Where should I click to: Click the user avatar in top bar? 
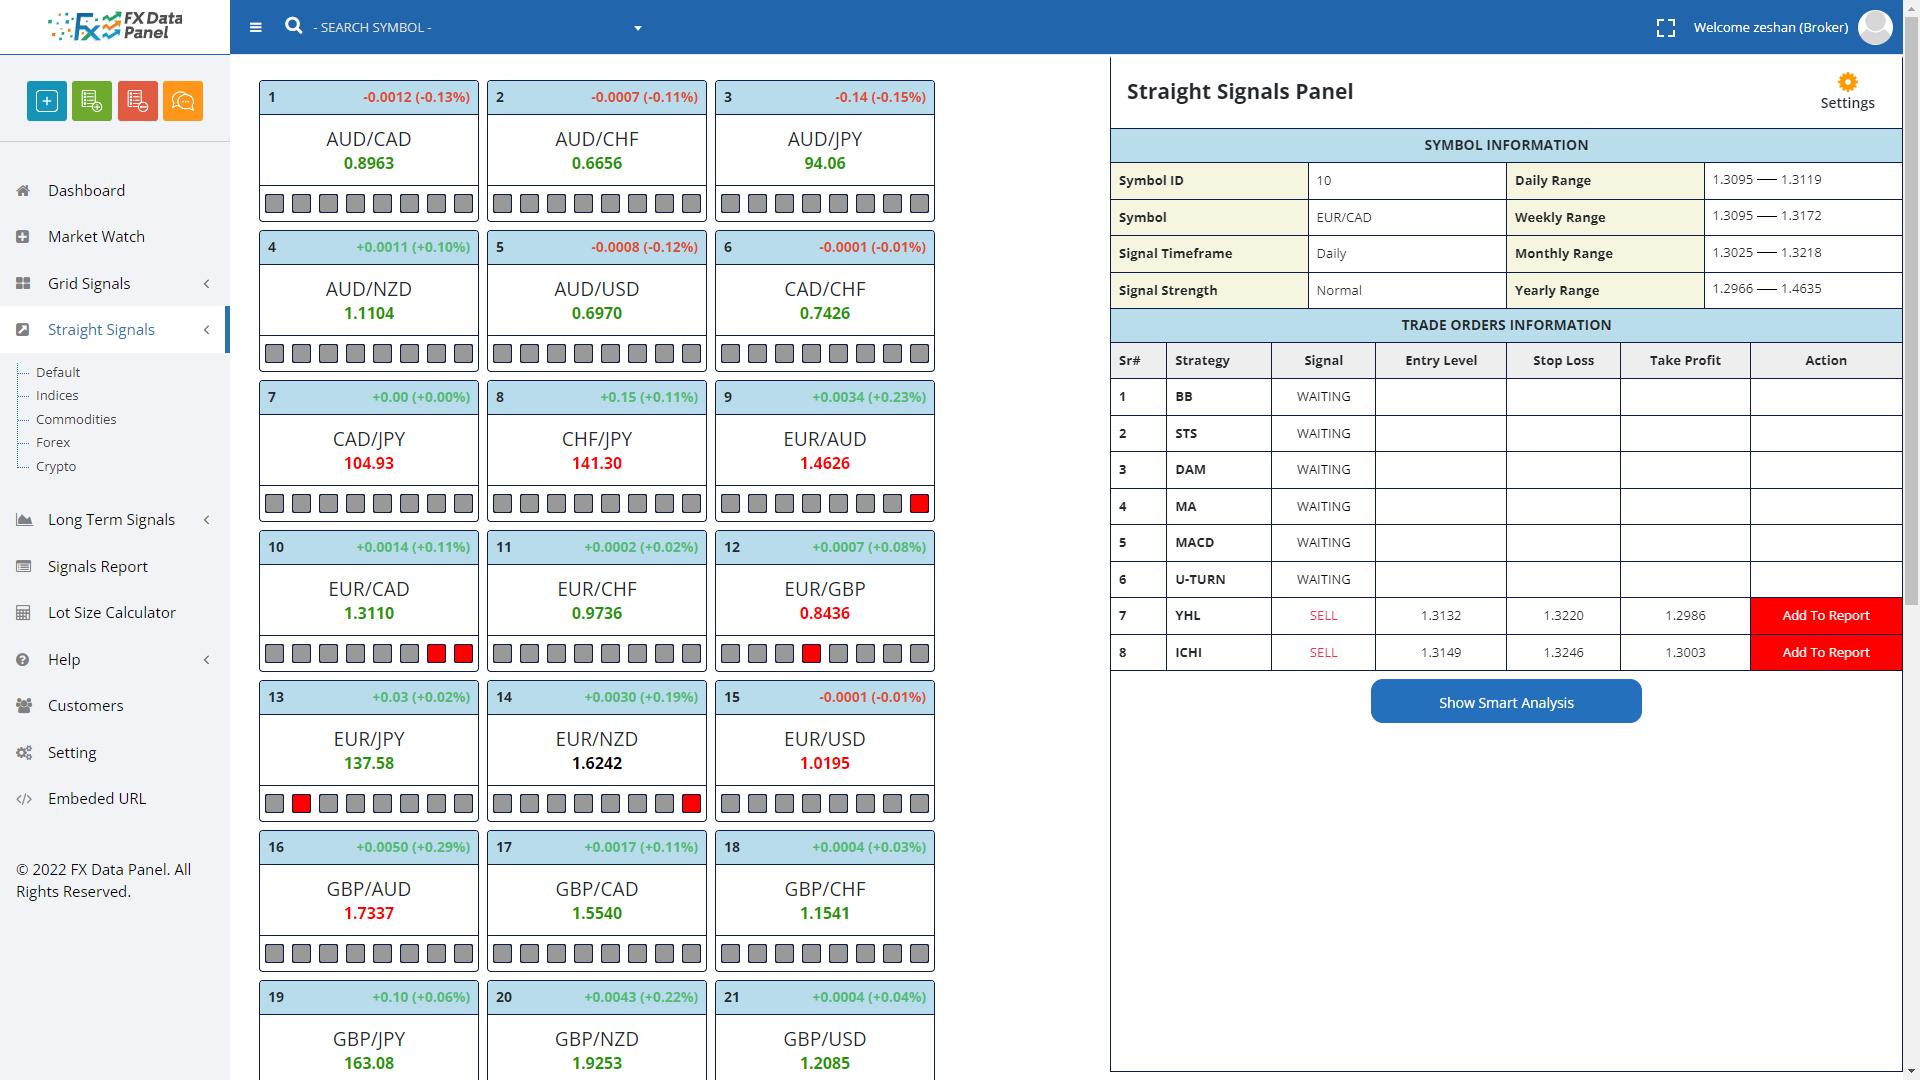tap(1875, 27)
